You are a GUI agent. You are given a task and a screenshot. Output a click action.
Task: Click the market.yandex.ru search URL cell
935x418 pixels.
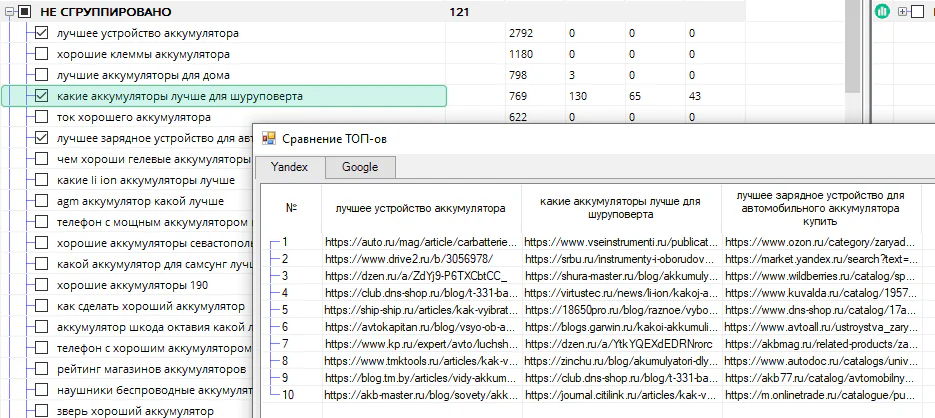[x=821, y=259]
